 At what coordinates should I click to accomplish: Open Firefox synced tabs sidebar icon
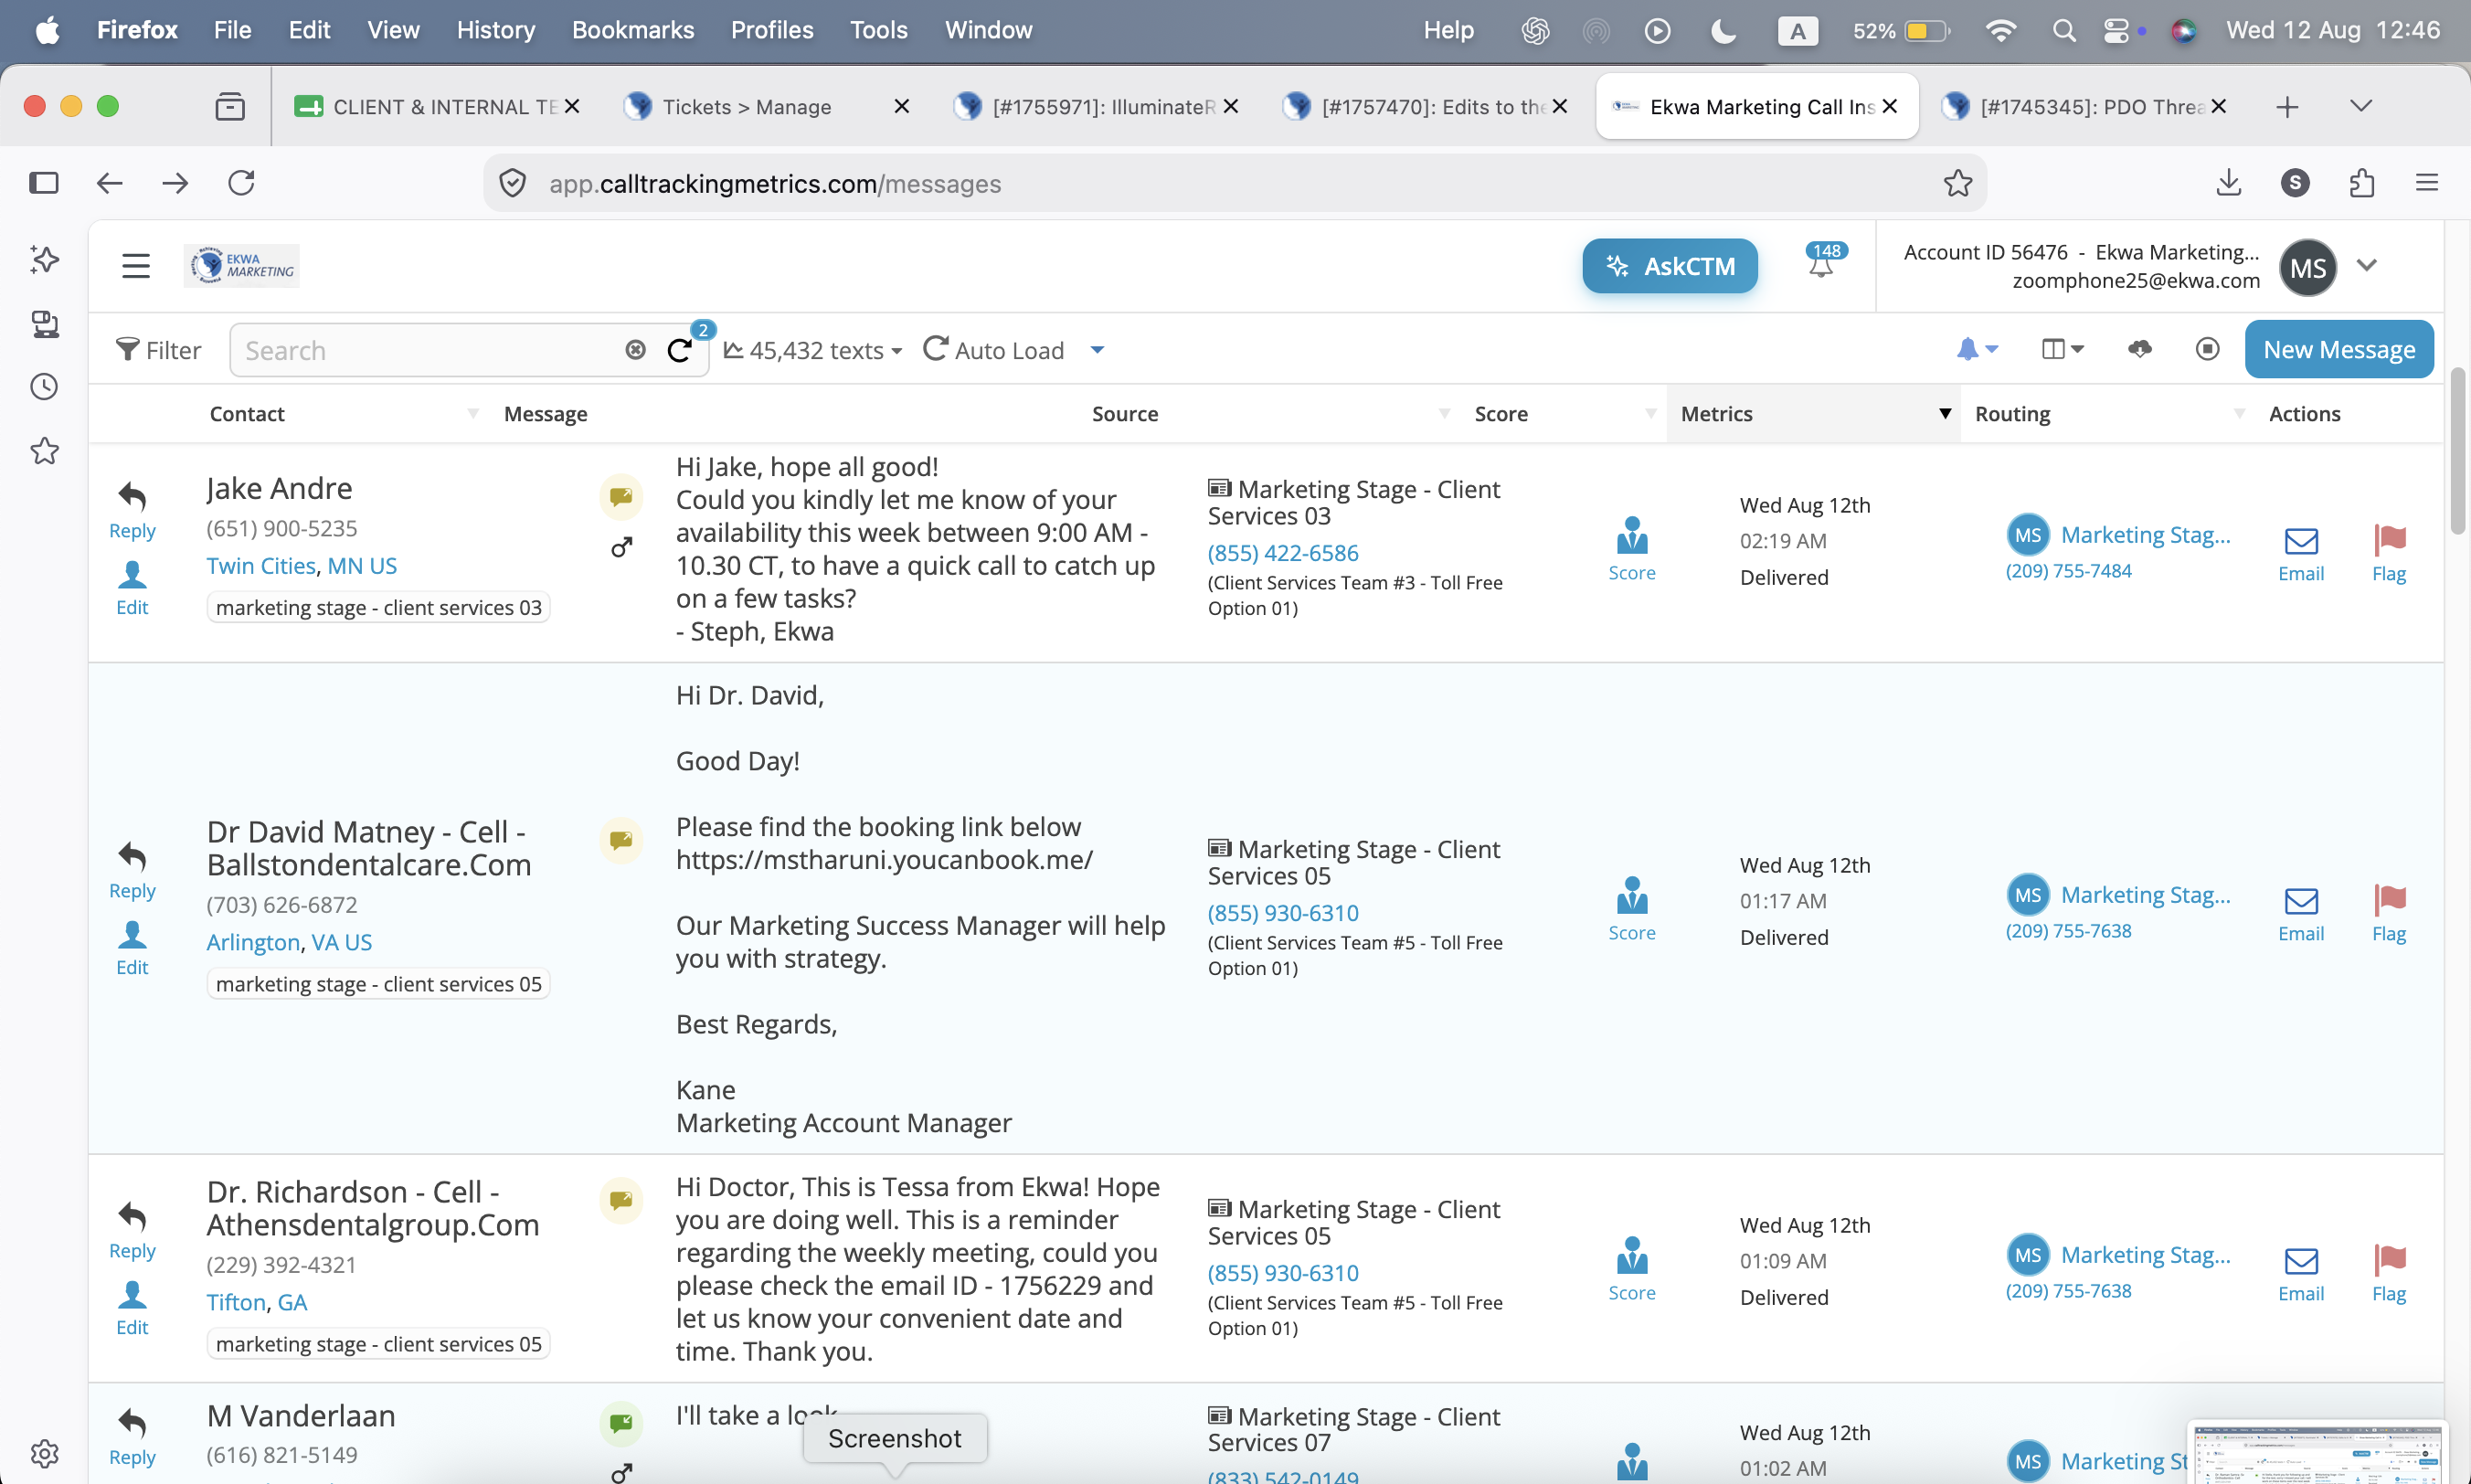[x=45, y=324]
